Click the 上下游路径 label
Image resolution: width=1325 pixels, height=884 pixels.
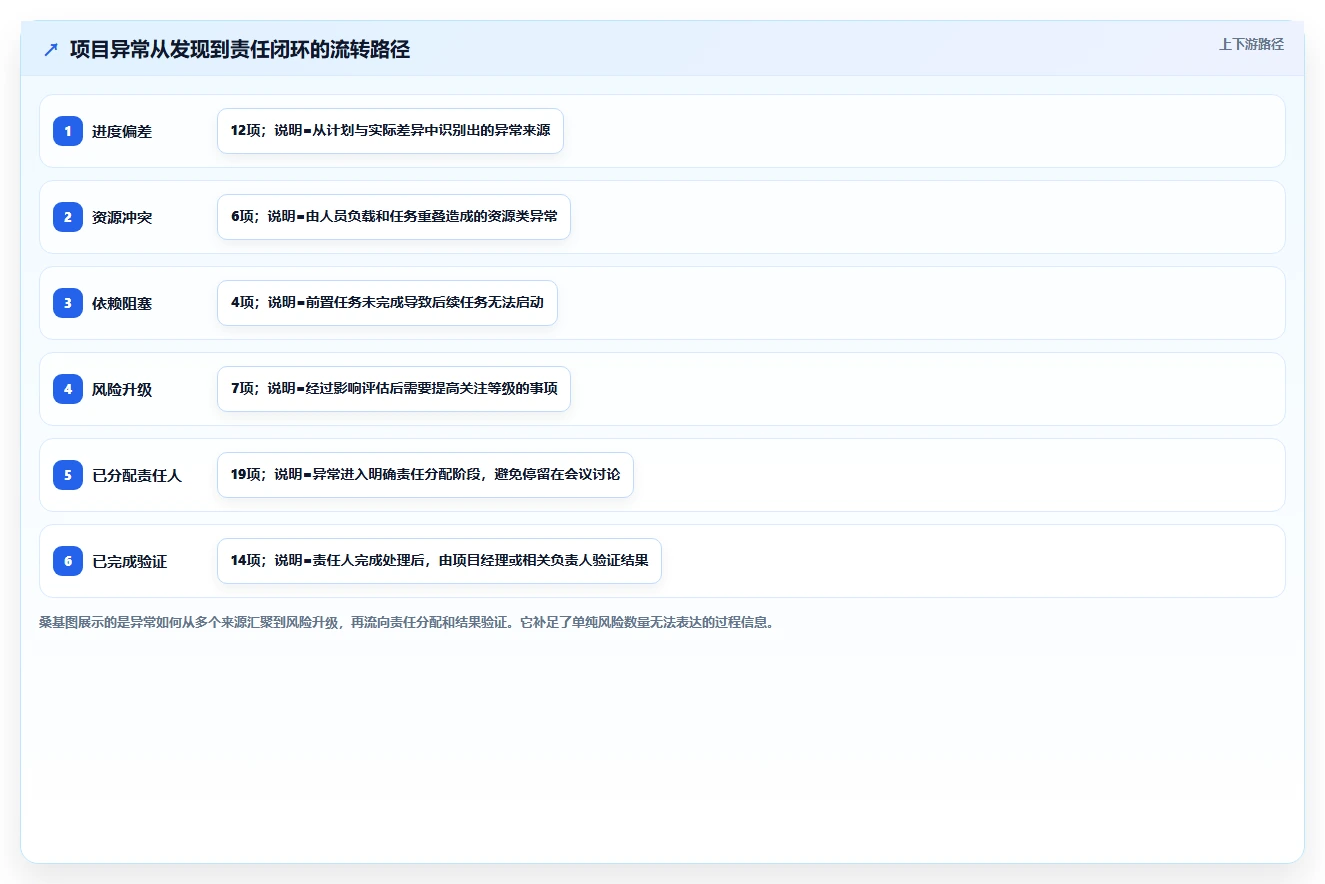(1251, 44)
